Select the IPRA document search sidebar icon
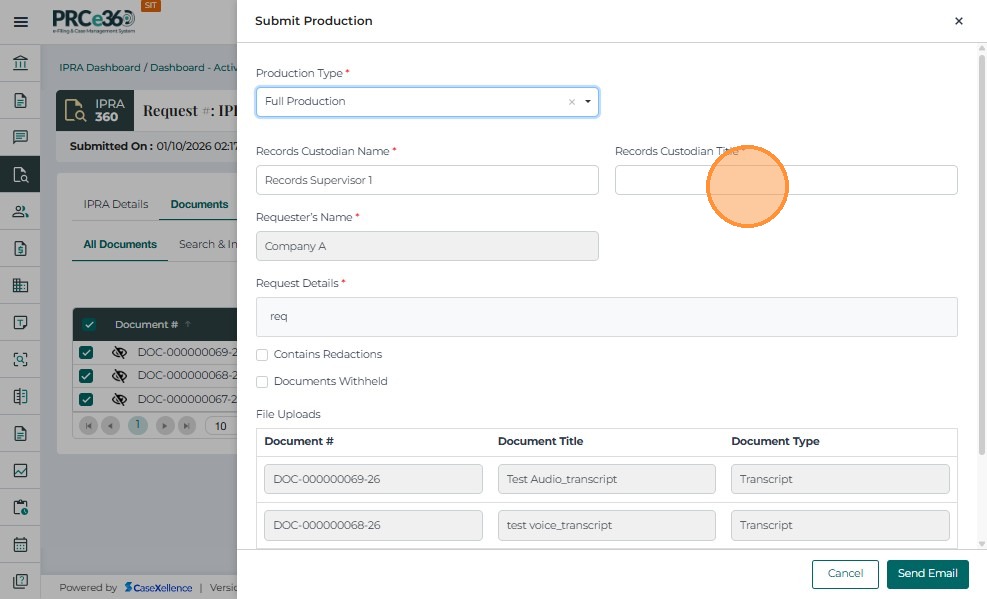987x599 pixels. tap(20, 175)
